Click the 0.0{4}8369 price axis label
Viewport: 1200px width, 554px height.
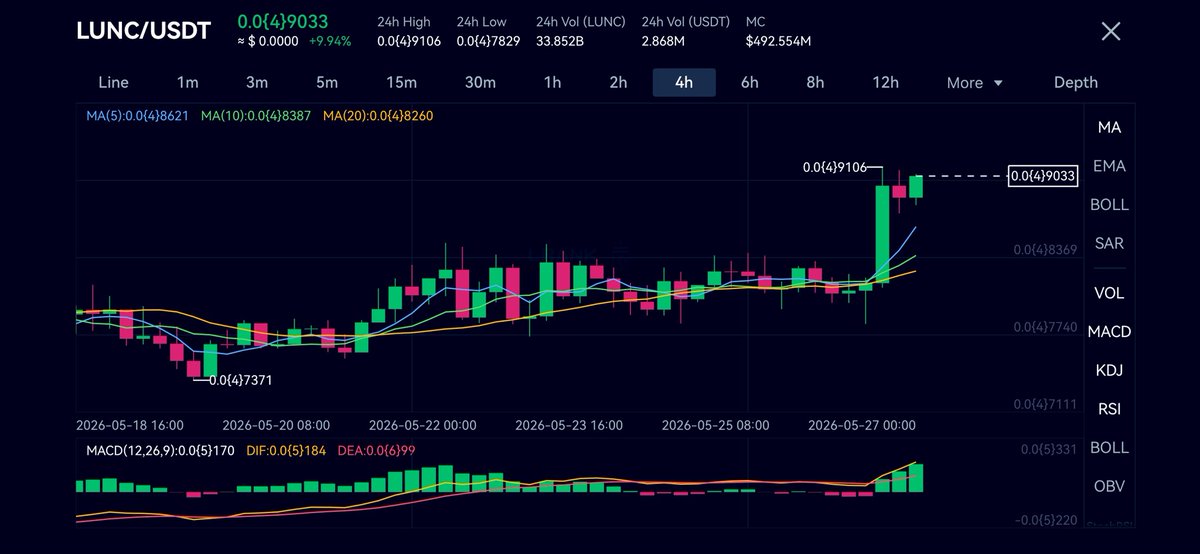1044,250
